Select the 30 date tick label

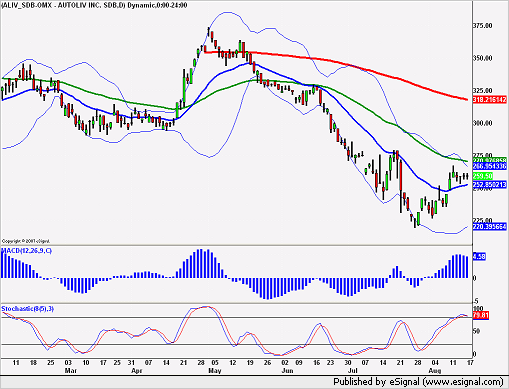(x=348, y=362)
